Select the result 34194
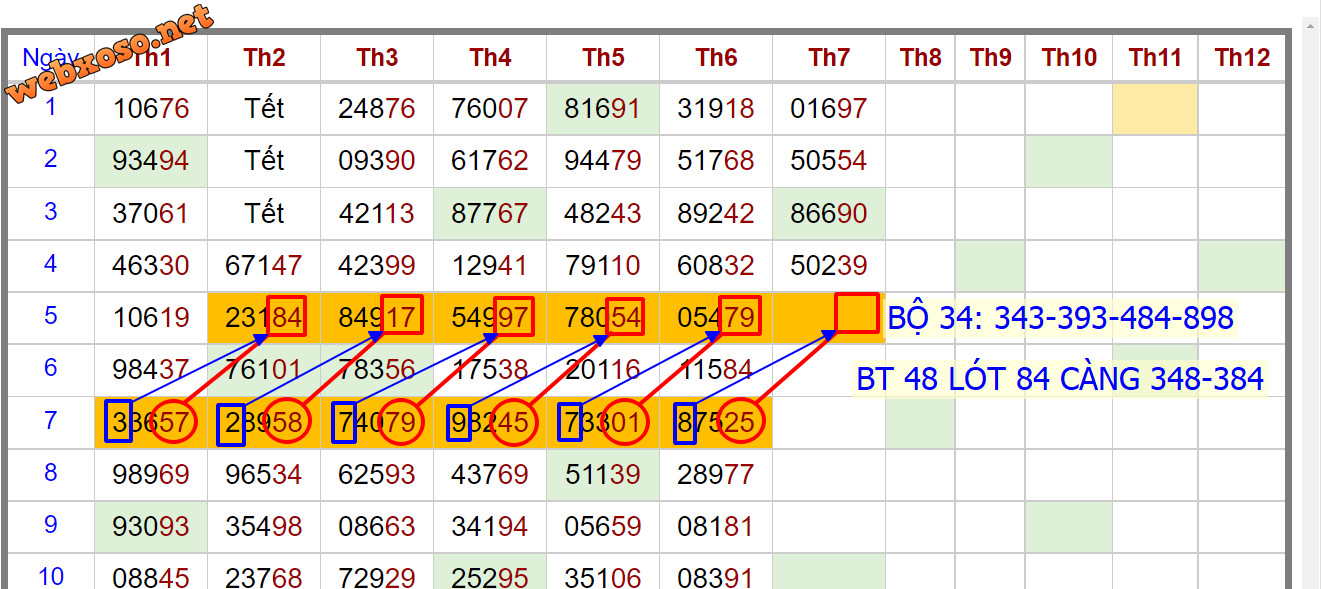 click(x=490, y=527)
